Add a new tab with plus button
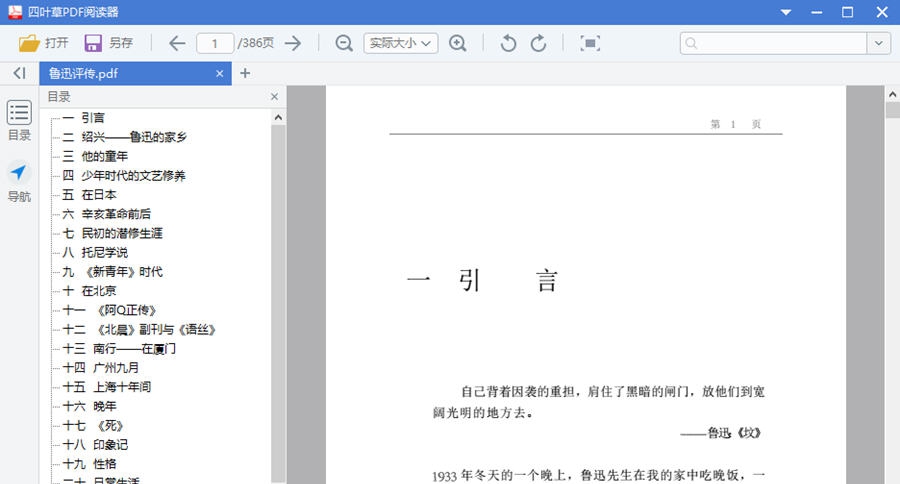The height and width of the screenshot is (484, 900). [x=245, y=73]
